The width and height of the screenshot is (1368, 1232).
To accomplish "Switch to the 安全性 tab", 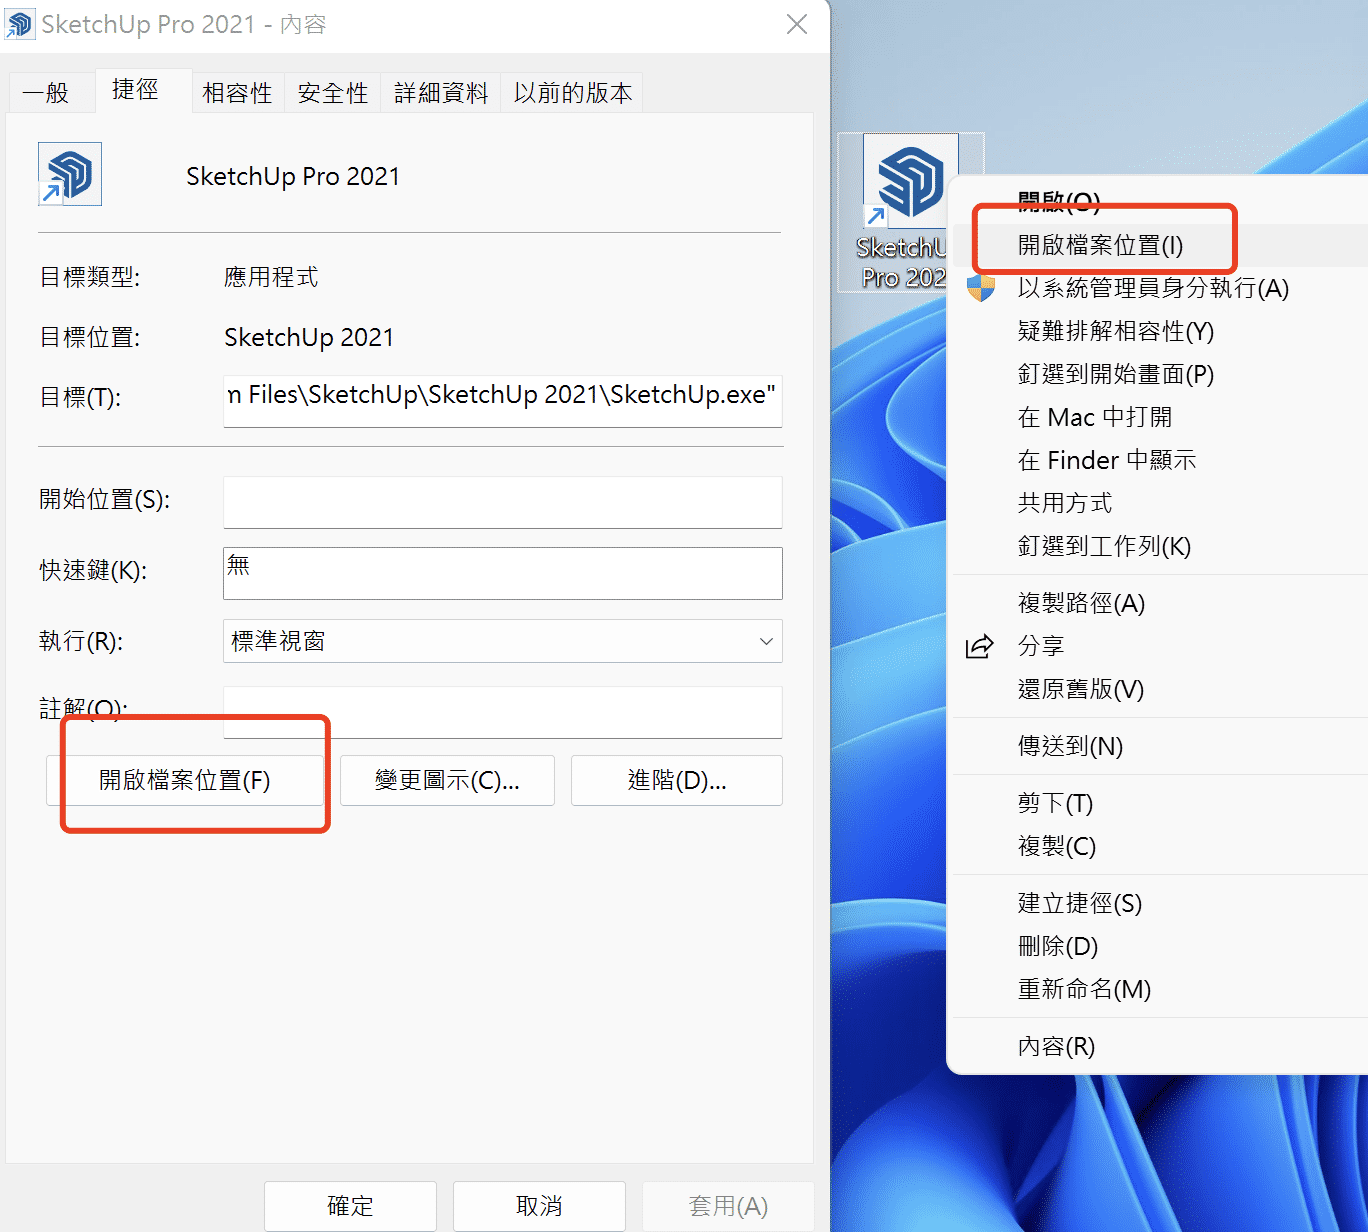I will (333, 93).
